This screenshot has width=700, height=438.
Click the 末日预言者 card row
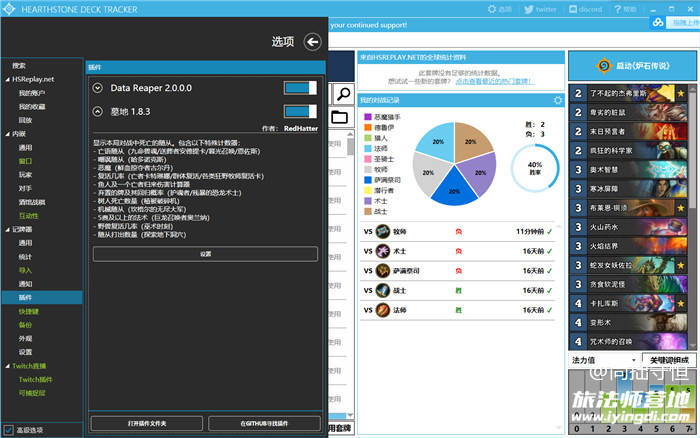click(x=628, y=131)
